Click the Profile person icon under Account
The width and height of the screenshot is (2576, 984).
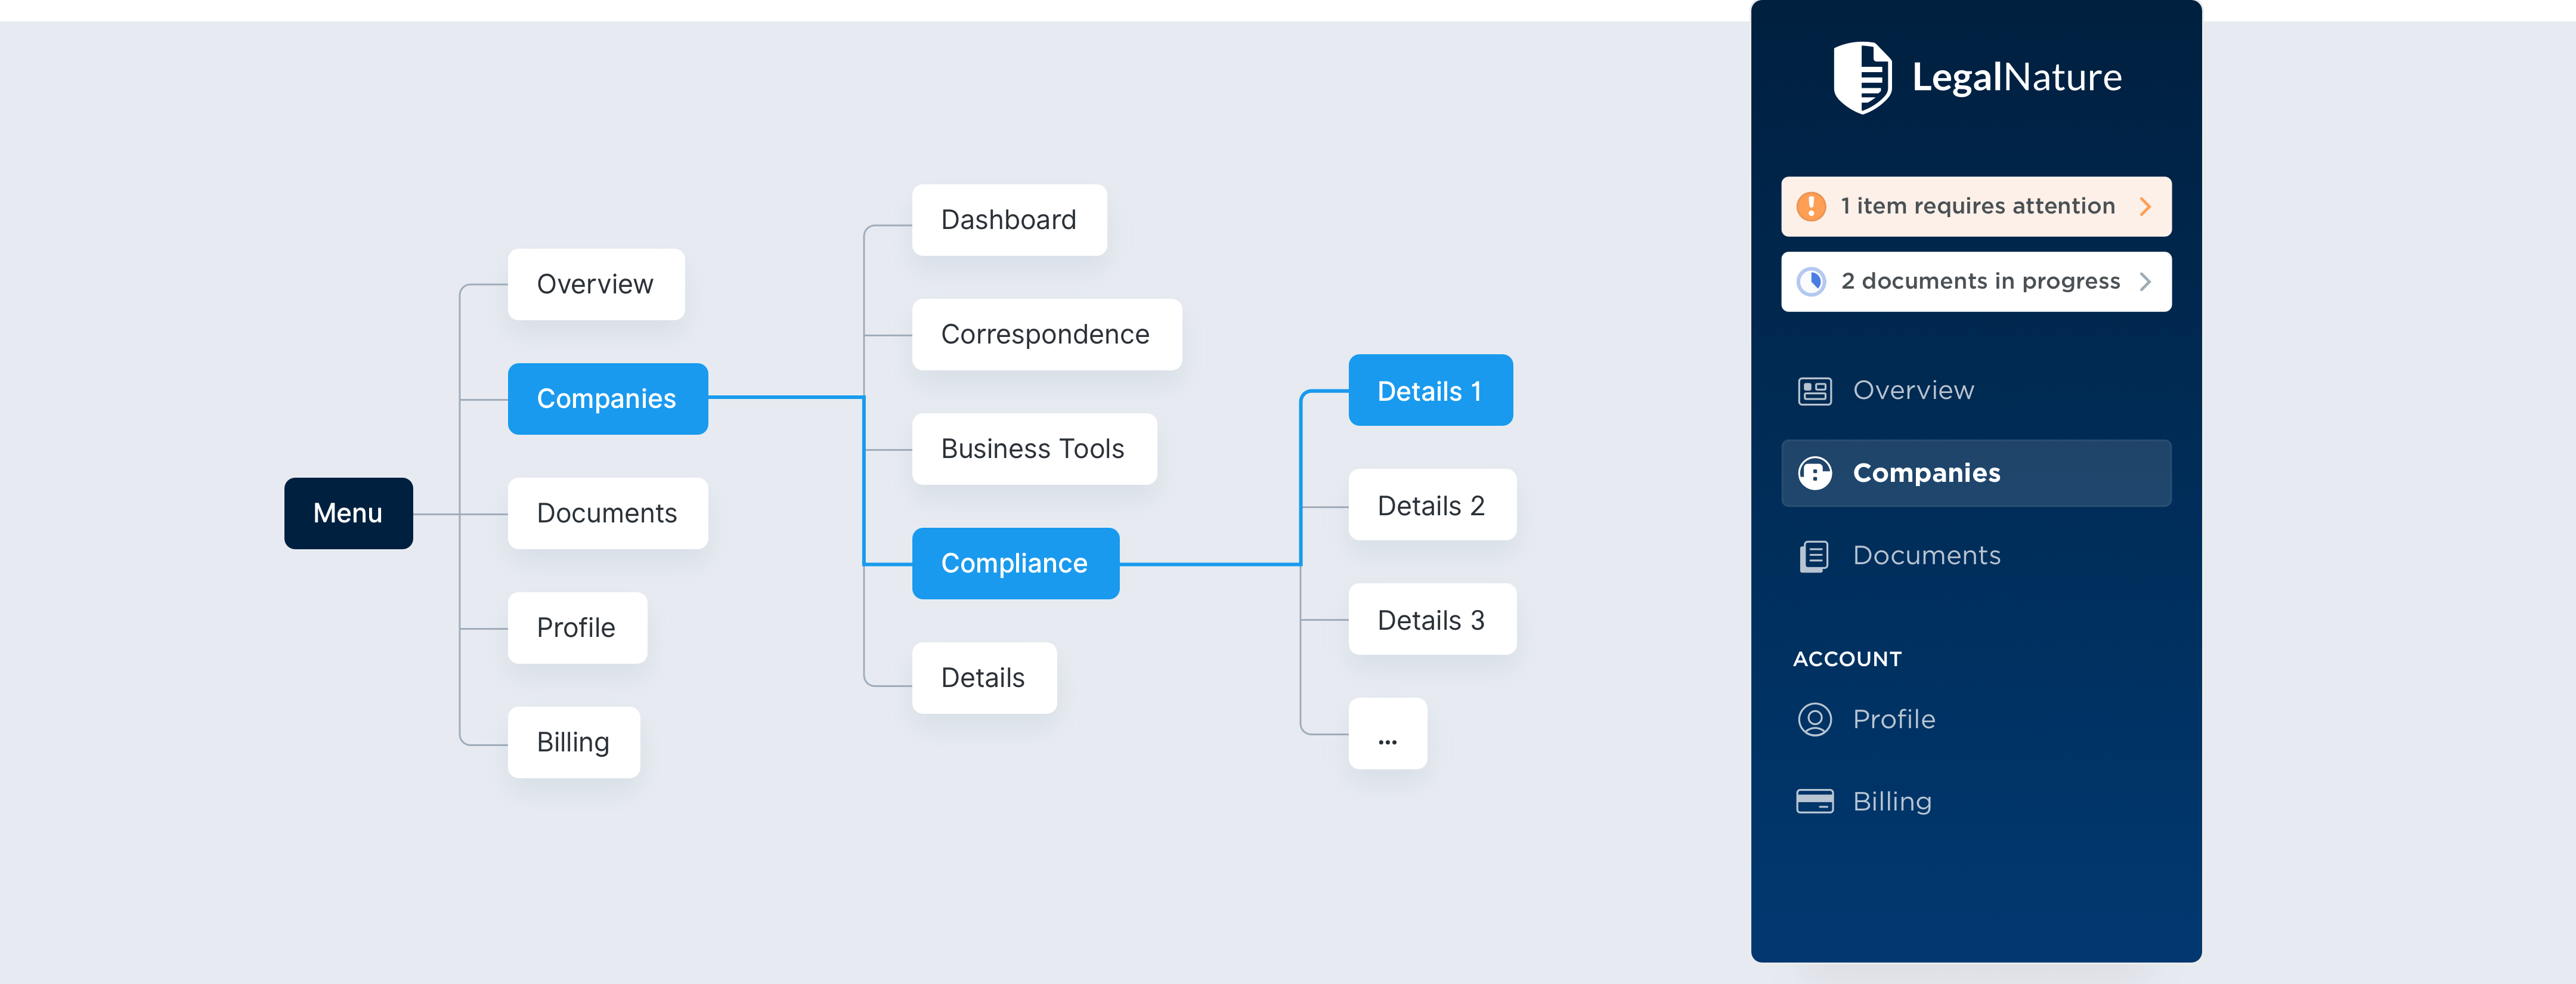pos(1815,719)
